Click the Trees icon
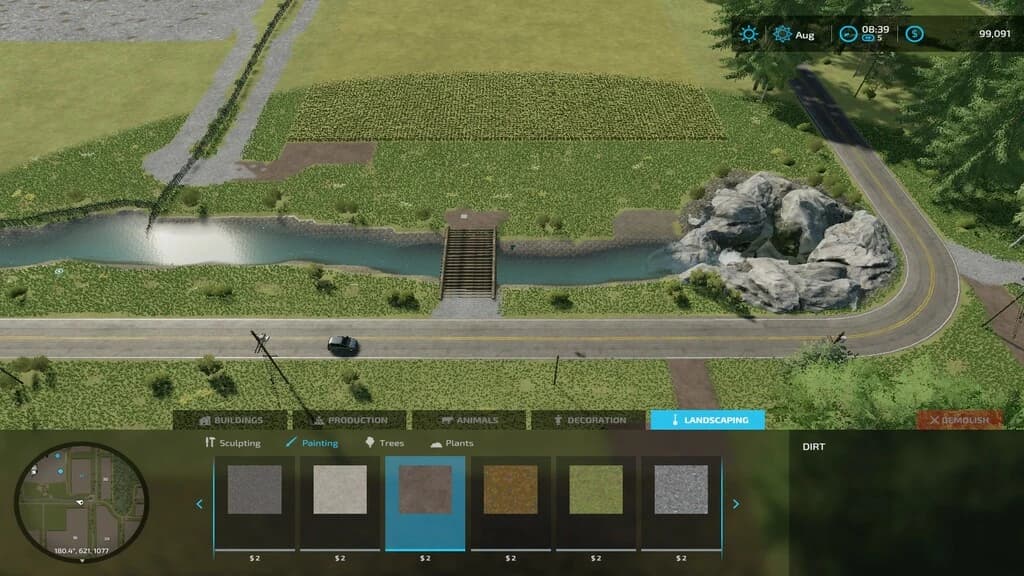The image size is (1024, 576). tap(370, 443)
